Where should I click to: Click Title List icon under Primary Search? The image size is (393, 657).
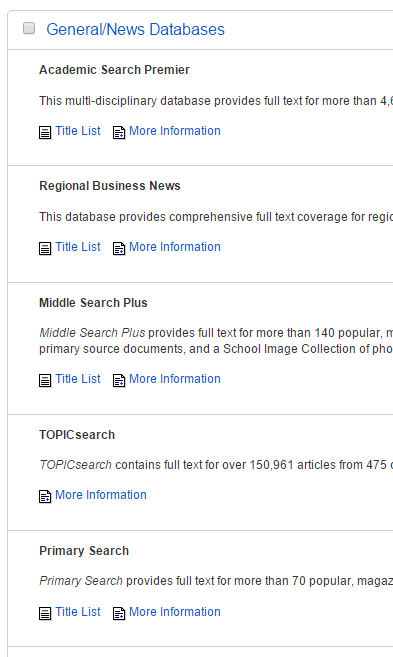45,613
